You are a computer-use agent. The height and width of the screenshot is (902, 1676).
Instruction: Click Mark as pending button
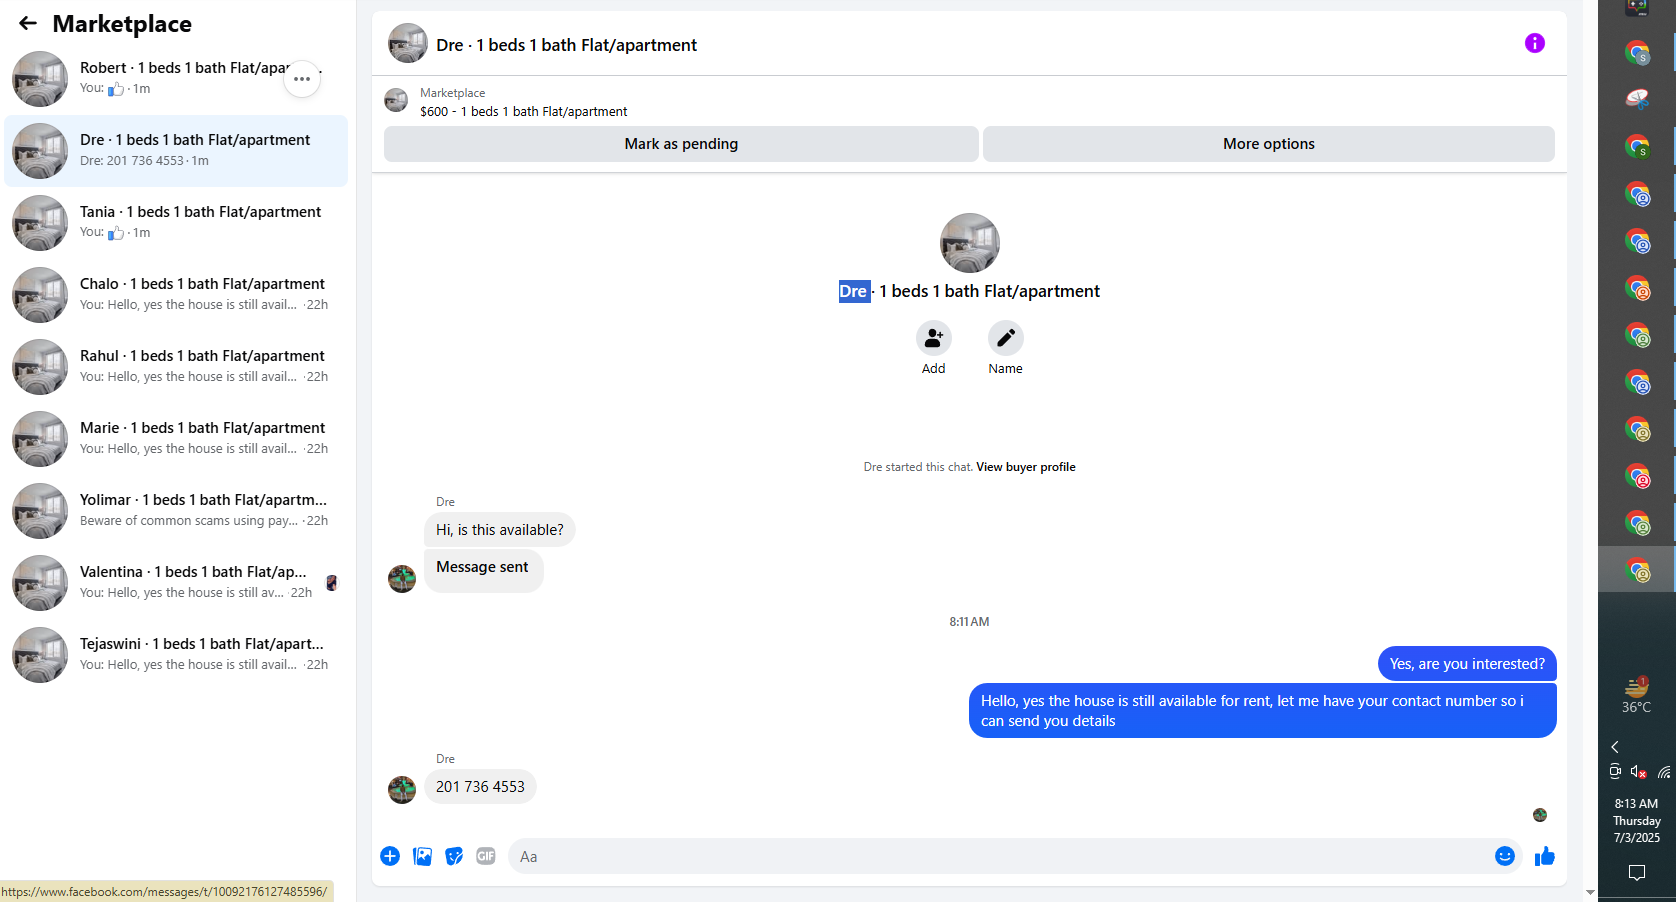pos(681,144)
